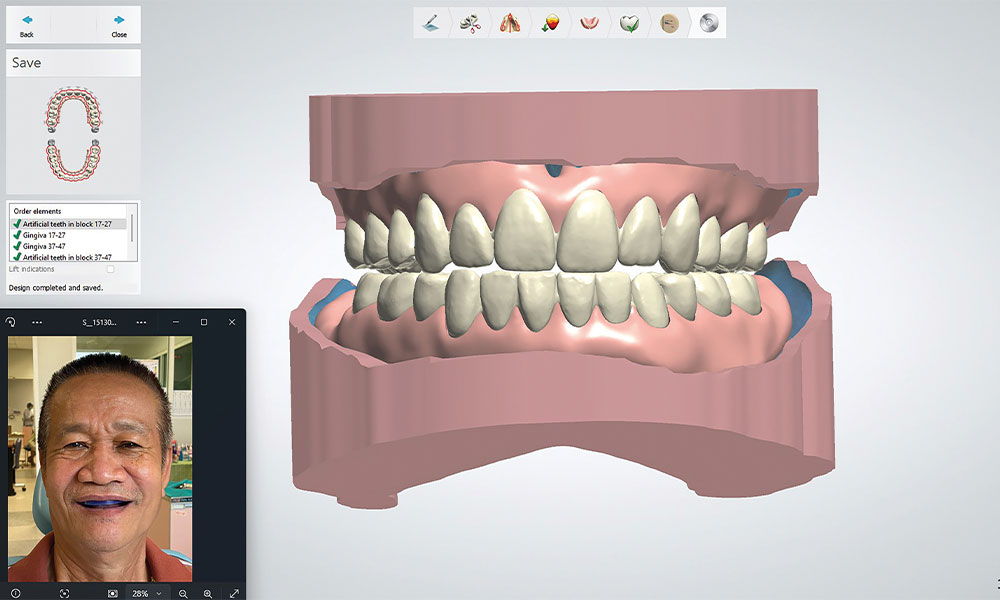Click the zoom out magnifier in photo viewer
Screen dimensions: 1000x600
click(x=183, y=593)
